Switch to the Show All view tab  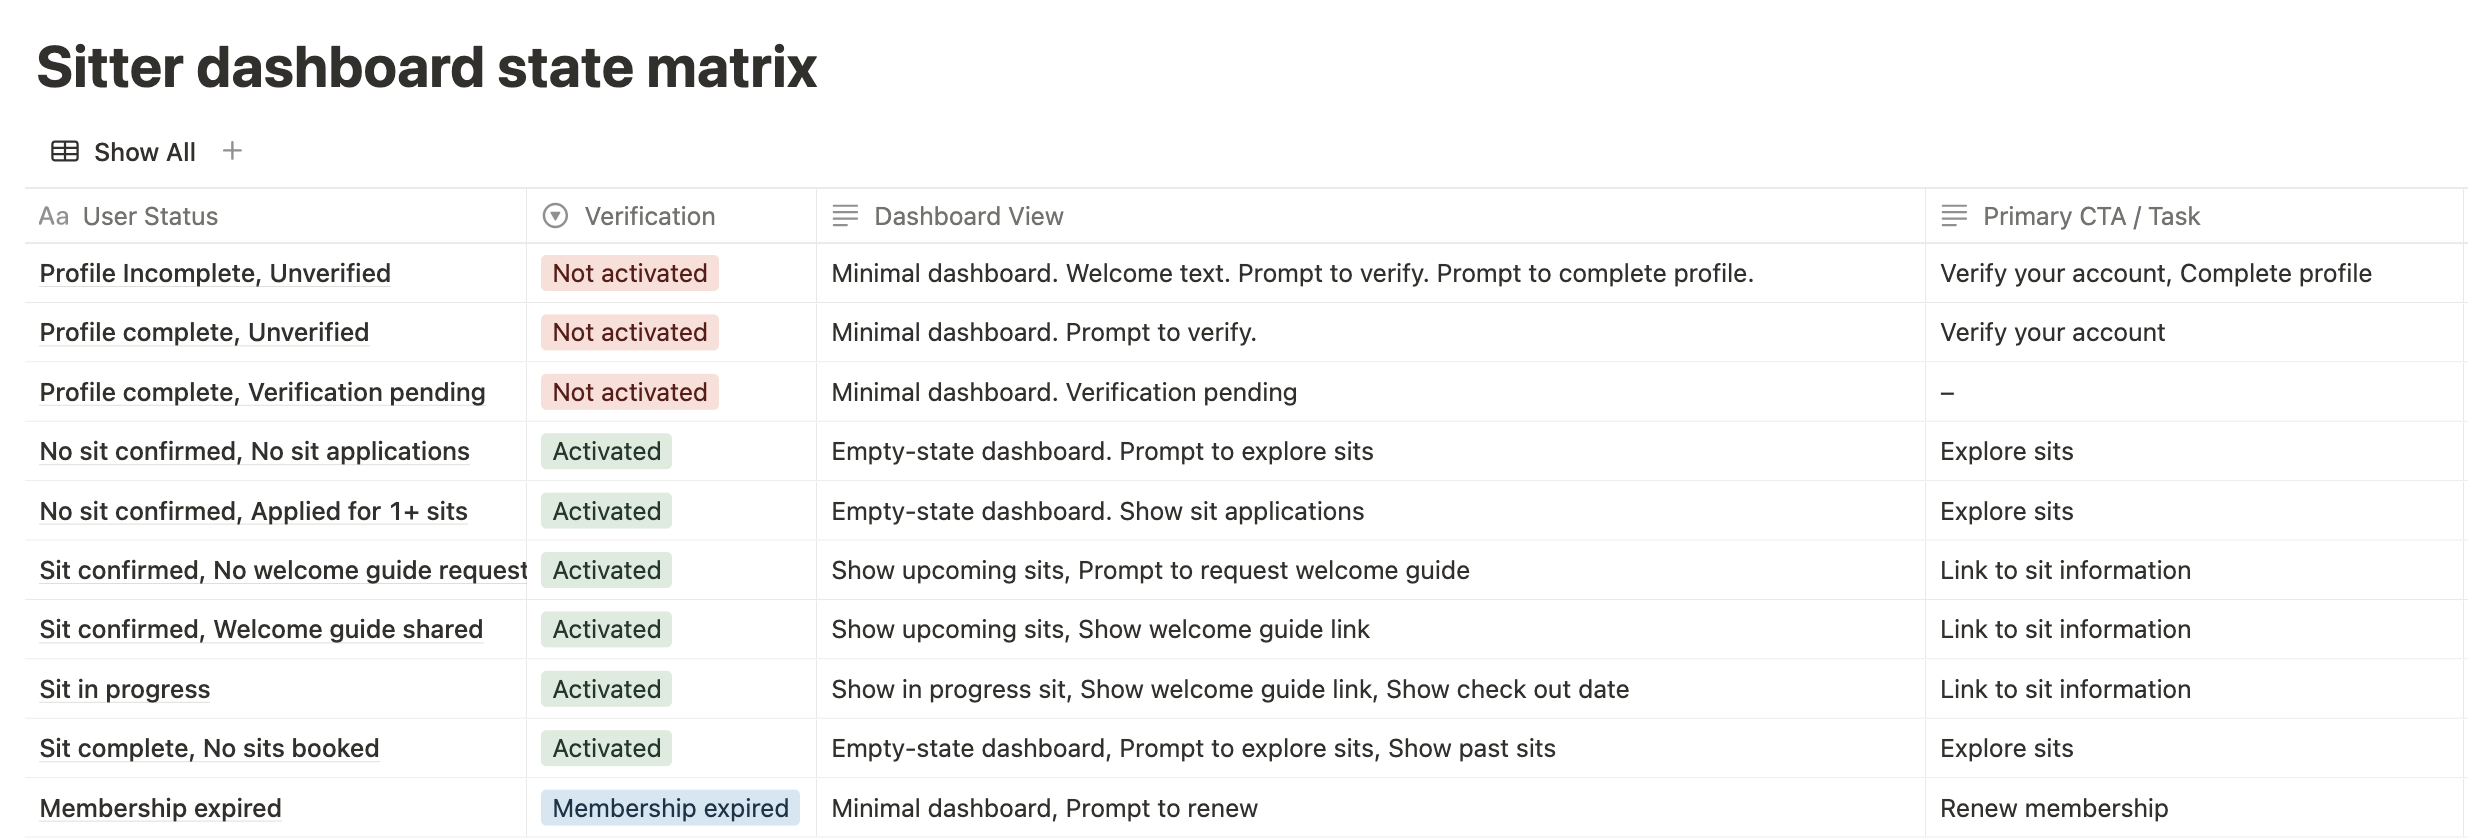pos(144,152)
